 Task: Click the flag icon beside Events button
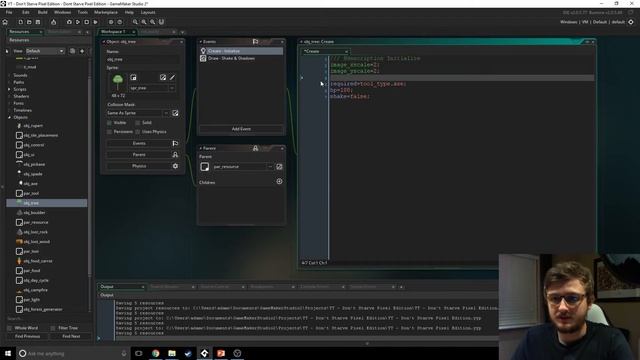[175, 143]
